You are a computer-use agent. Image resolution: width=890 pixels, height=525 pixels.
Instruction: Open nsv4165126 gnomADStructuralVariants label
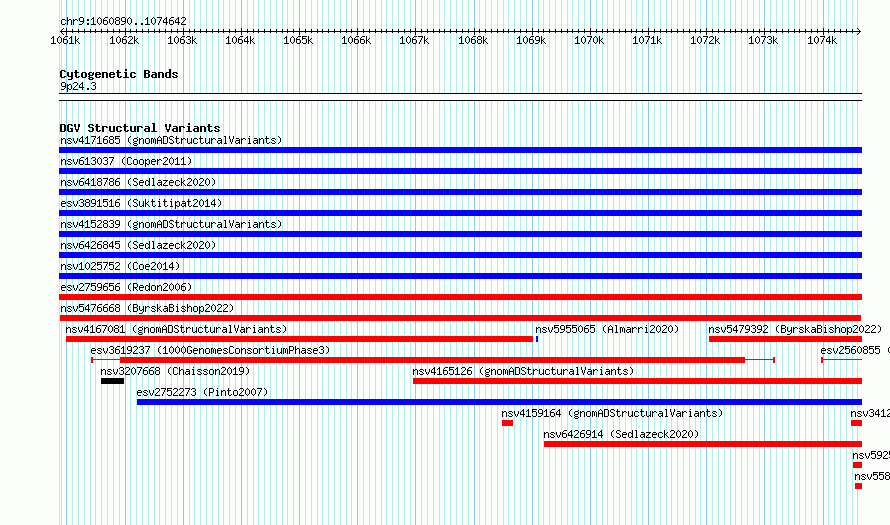click(x=523, y=371)
